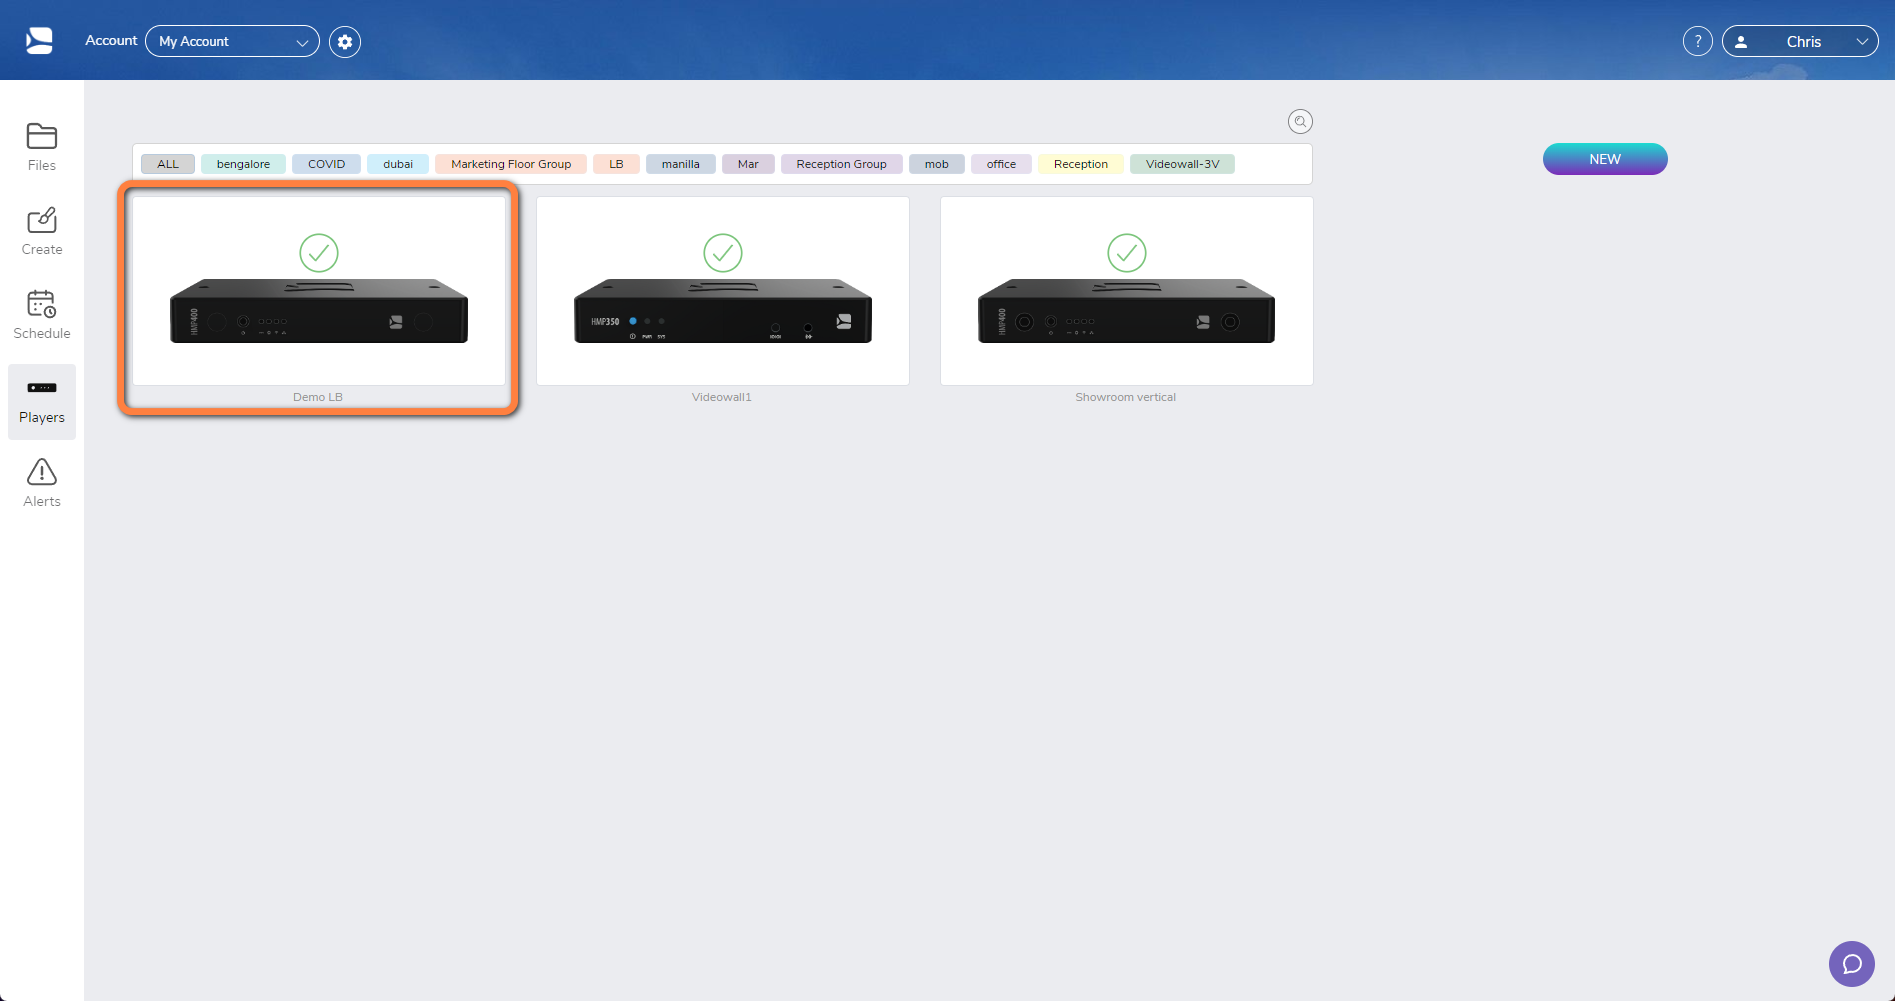Filter players by the ALL tag
The image size is (1895, 1001).
tap(168, 164)
